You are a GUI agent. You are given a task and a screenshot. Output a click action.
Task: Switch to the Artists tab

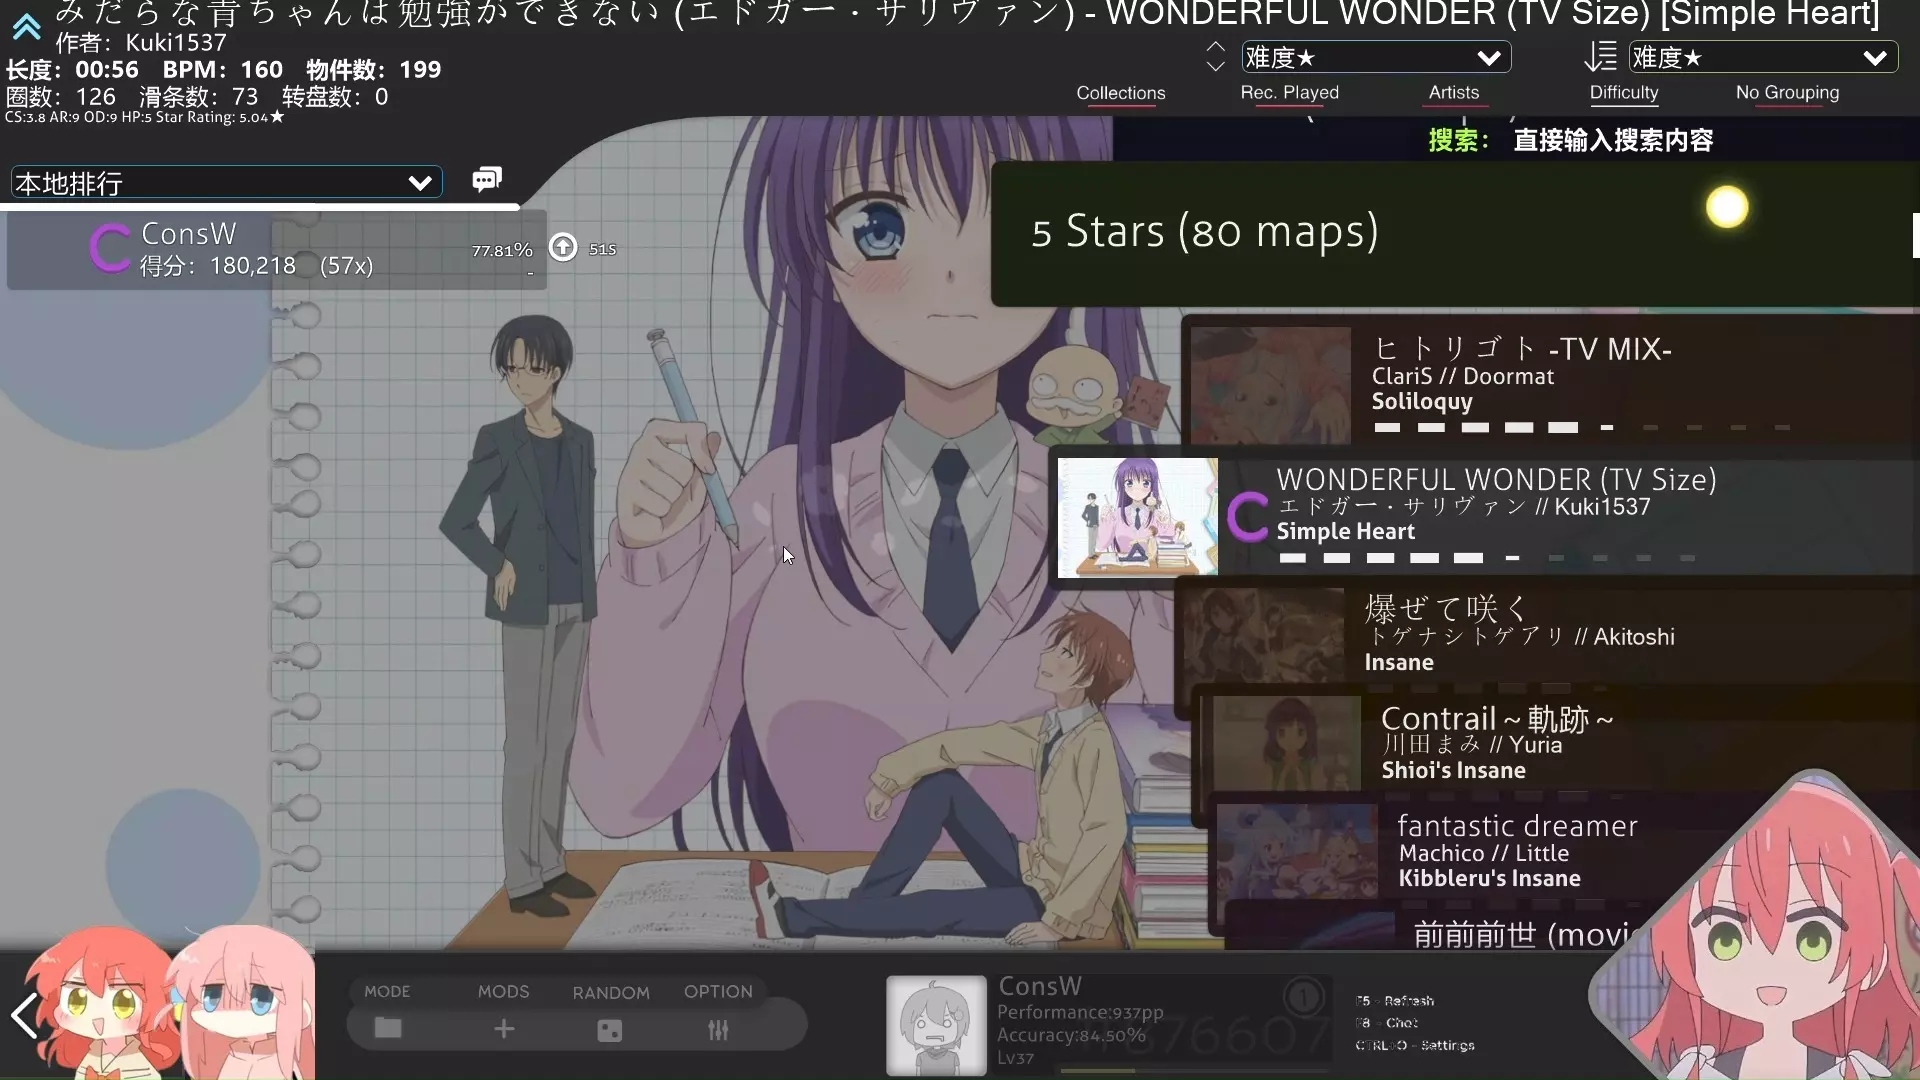coord(1454,93)
